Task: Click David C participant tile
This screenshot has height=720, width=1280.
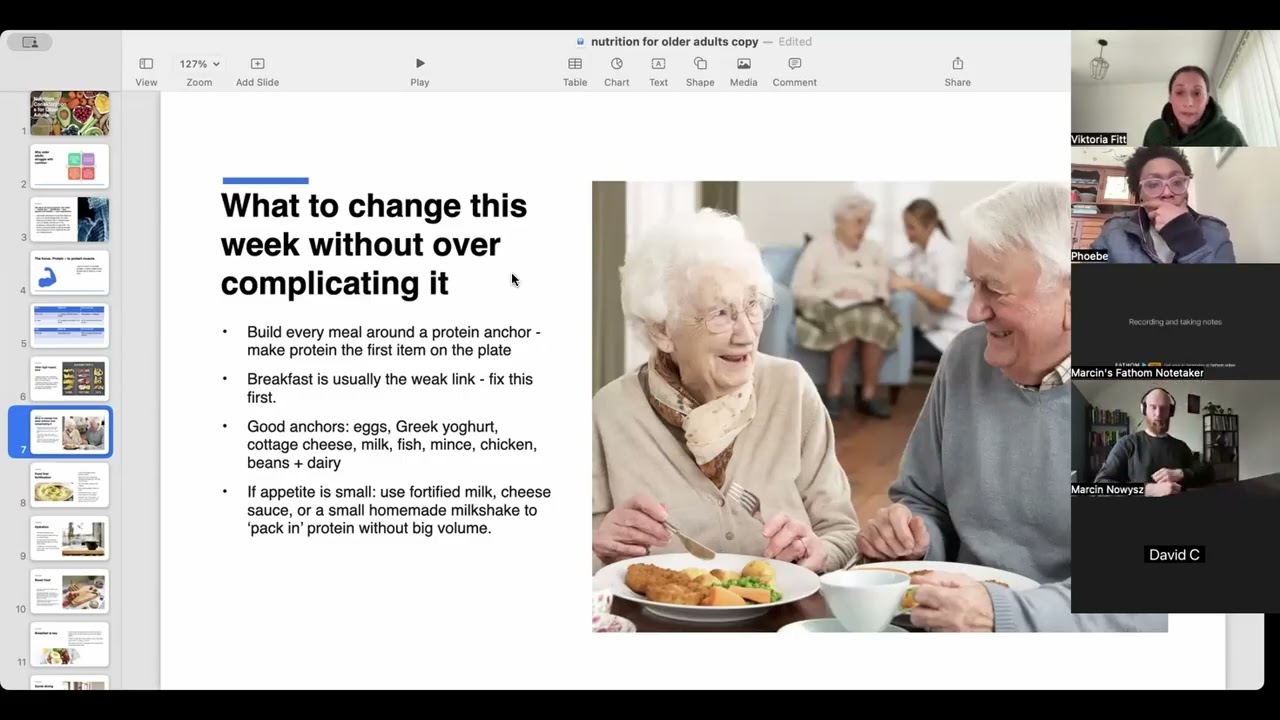Action: point(1175,555)
